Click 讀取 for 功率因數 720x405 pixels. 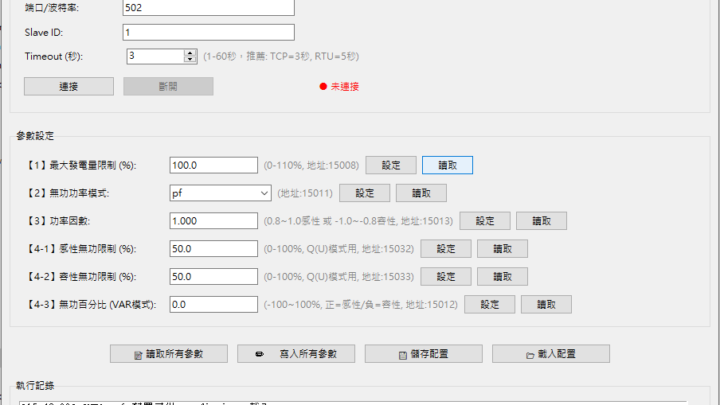541,221
